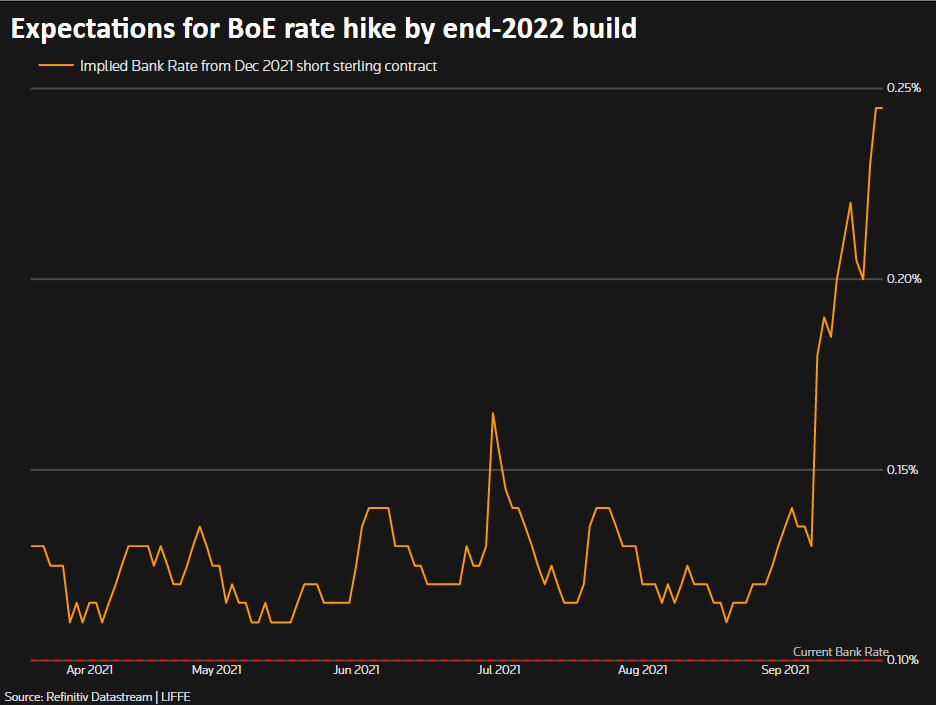The image size is (936, 705).
Task: Click the Aug 2021 axis tab label
Action: coord(643,670)
